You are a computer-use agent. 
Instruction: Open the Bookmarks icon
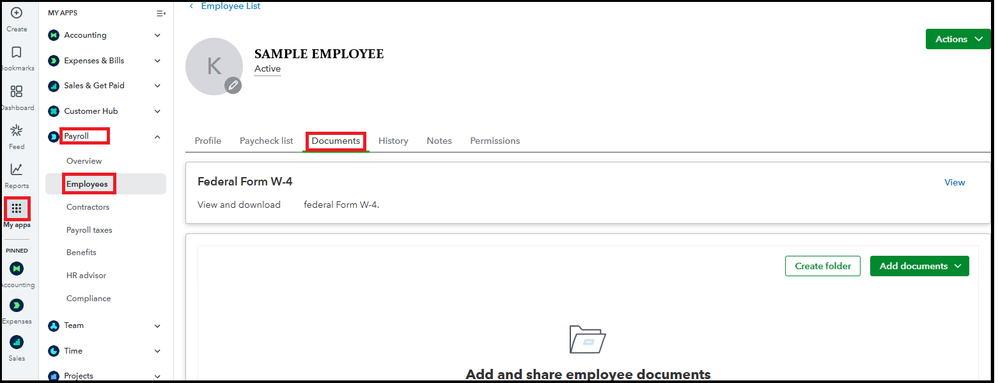[x=17, y=52]
